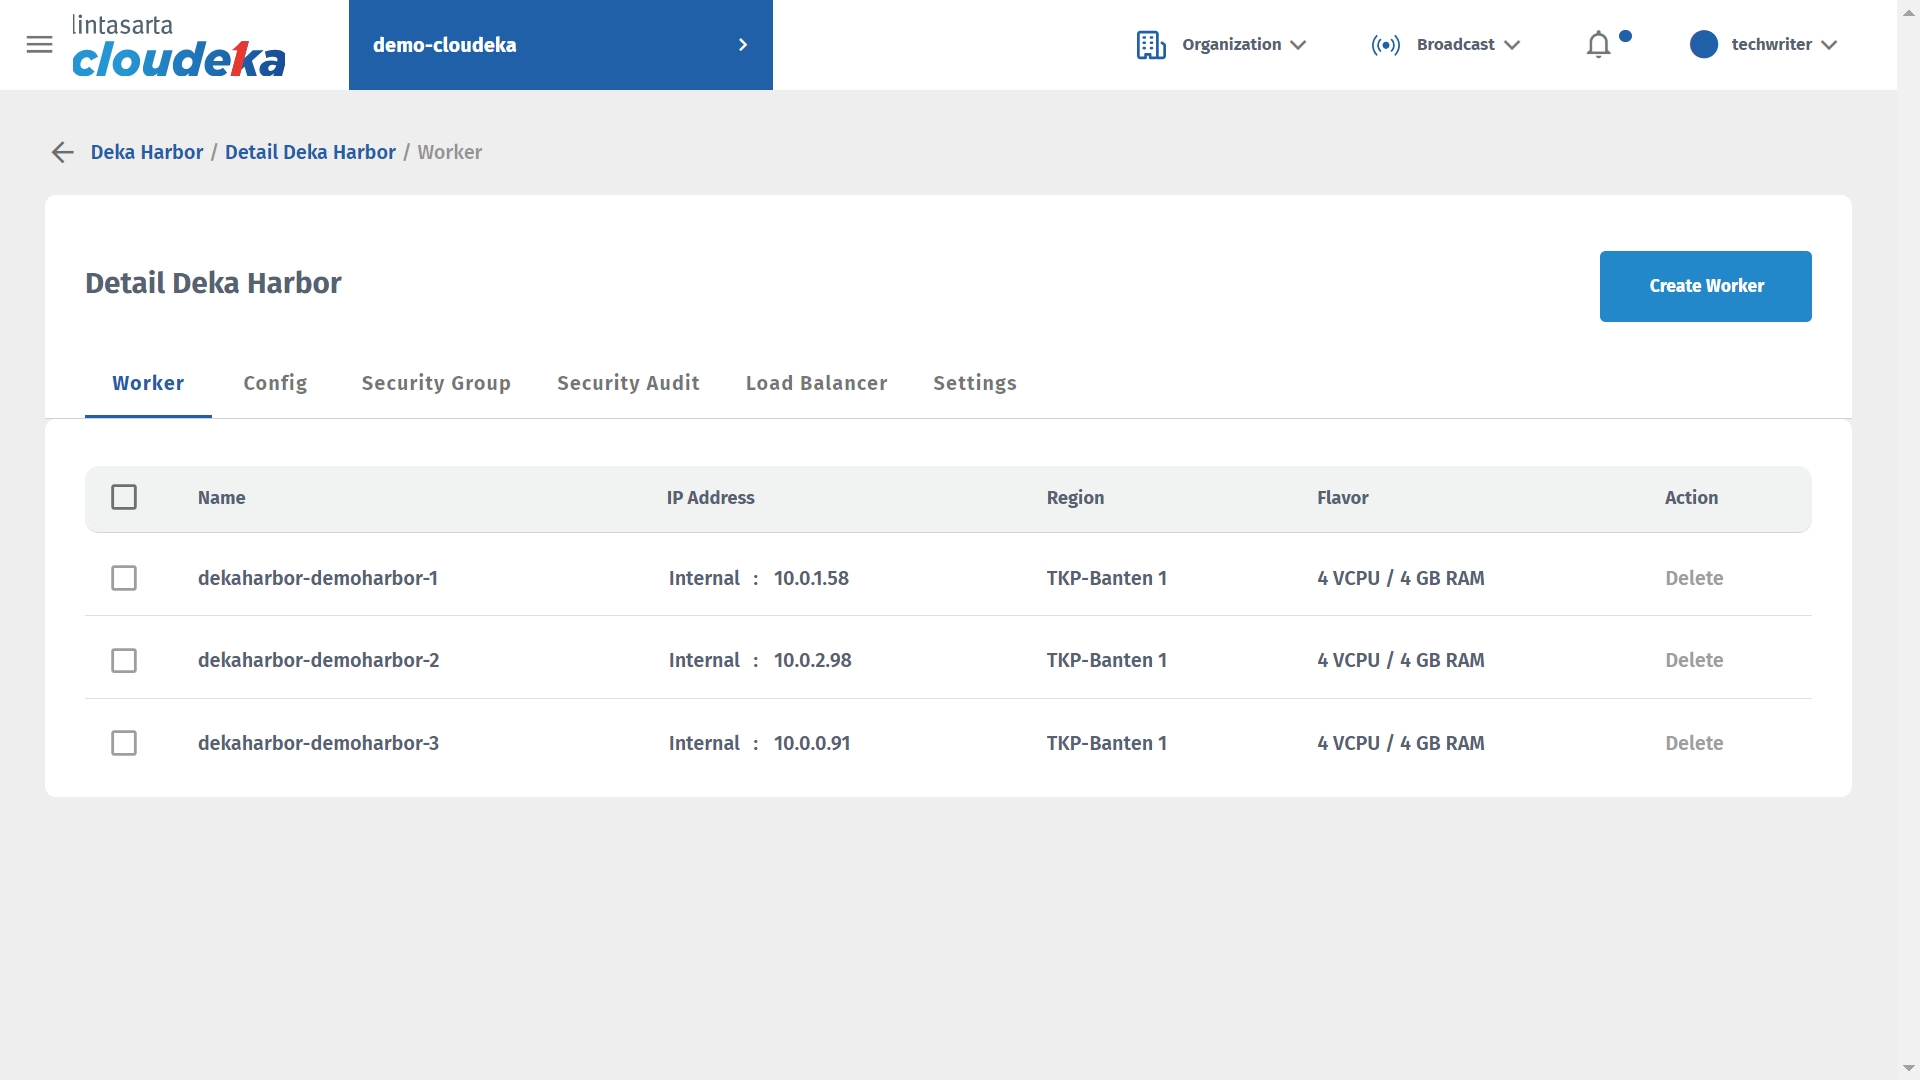Switch to the Security Group tab
The image size is (1920, 1080).
pyautogui.click(x=436, y=383)
